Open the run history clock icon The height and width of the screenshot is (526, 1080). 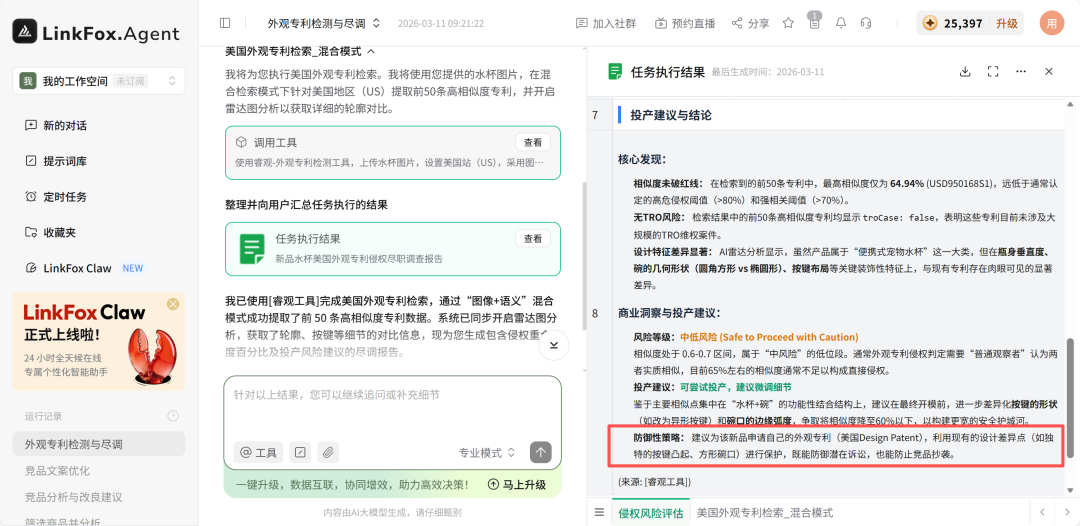173,416
